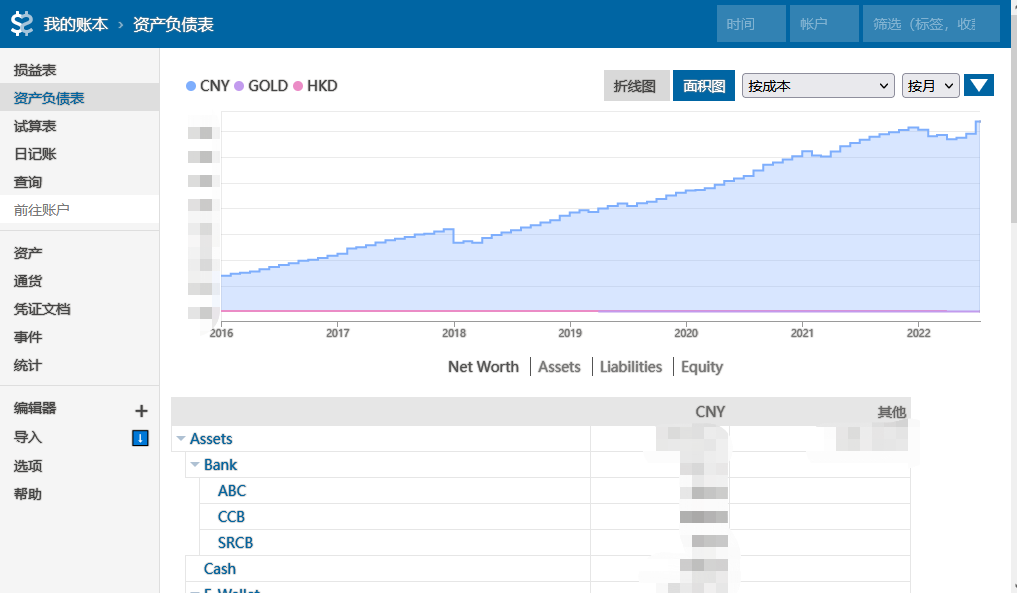Viewport: 1017px width, 593px height.
Task: Open the 按成本 conversion dropdown
Action: [x=818, y=86]
